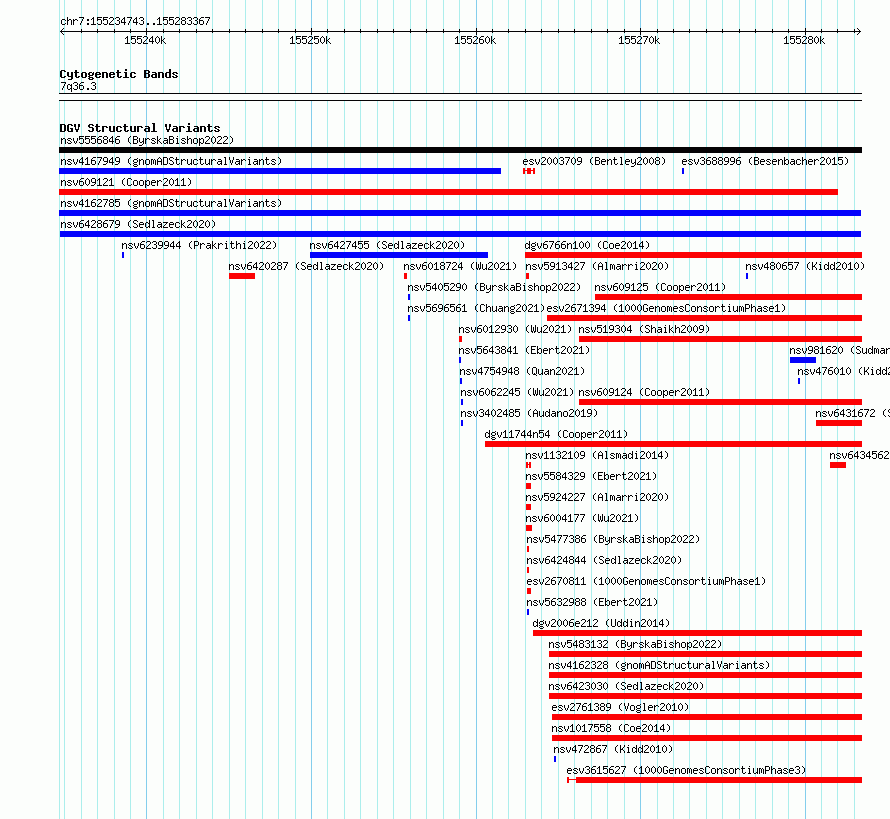Screen dimensions: 890x819
Task: Open nsv1132109 (Alsmadi2014) label
Action: coord(597,455)
